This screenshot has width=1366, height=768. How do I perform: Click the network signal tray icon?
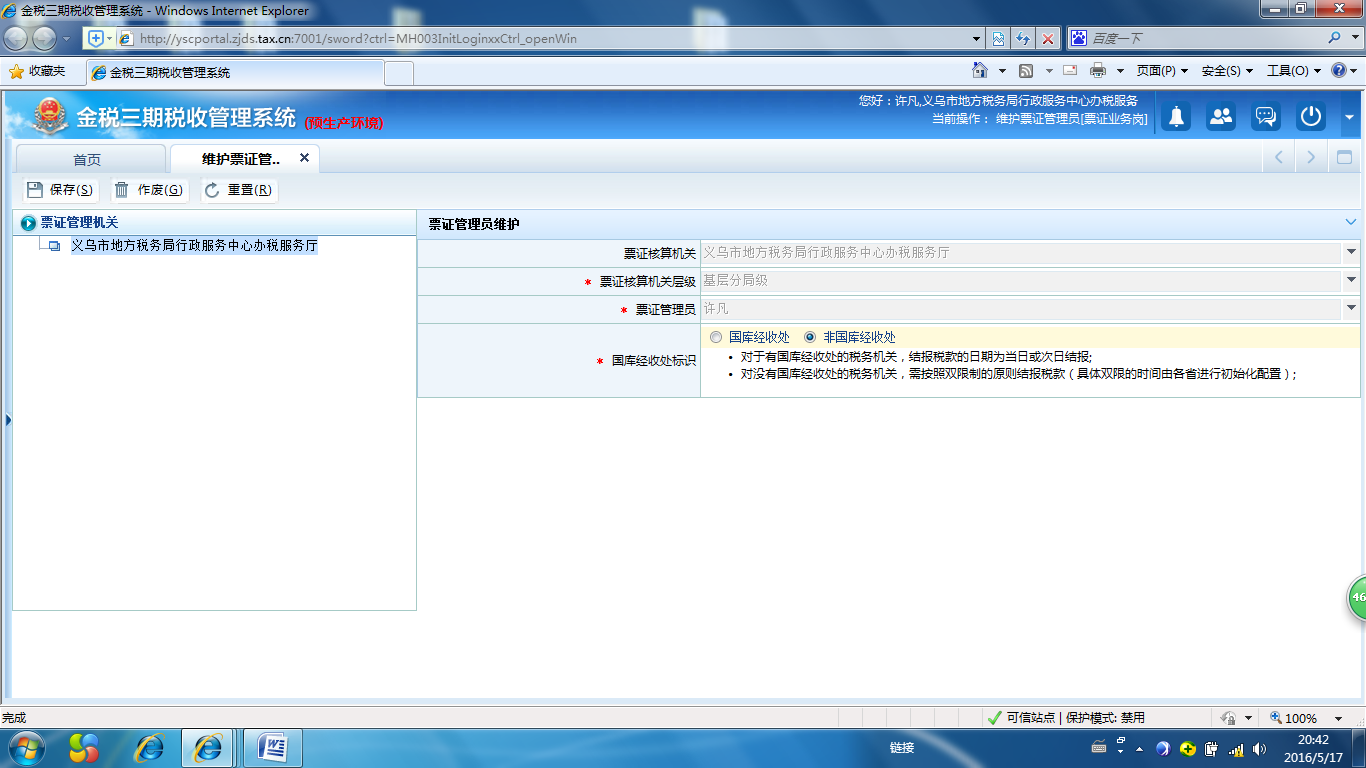[x=1236, y=748]
